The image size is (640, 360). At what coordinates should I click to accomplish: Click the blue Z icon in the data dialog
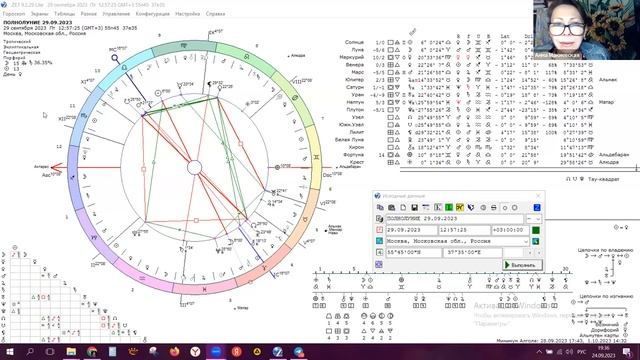tap(537, 207)
